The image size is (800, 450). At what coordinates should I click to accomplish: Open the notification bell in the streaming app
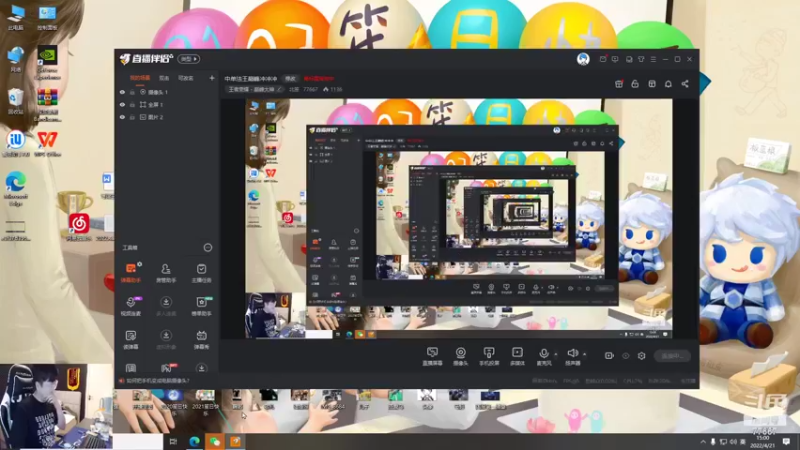668,84
